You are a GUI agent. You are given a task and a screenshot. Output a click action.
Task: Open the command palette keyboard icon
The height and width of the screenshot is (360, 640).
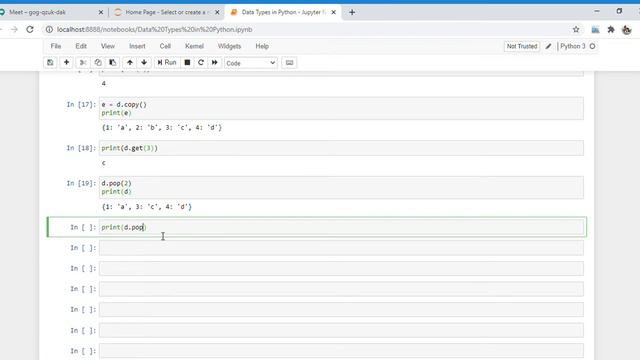click(289, 62)
